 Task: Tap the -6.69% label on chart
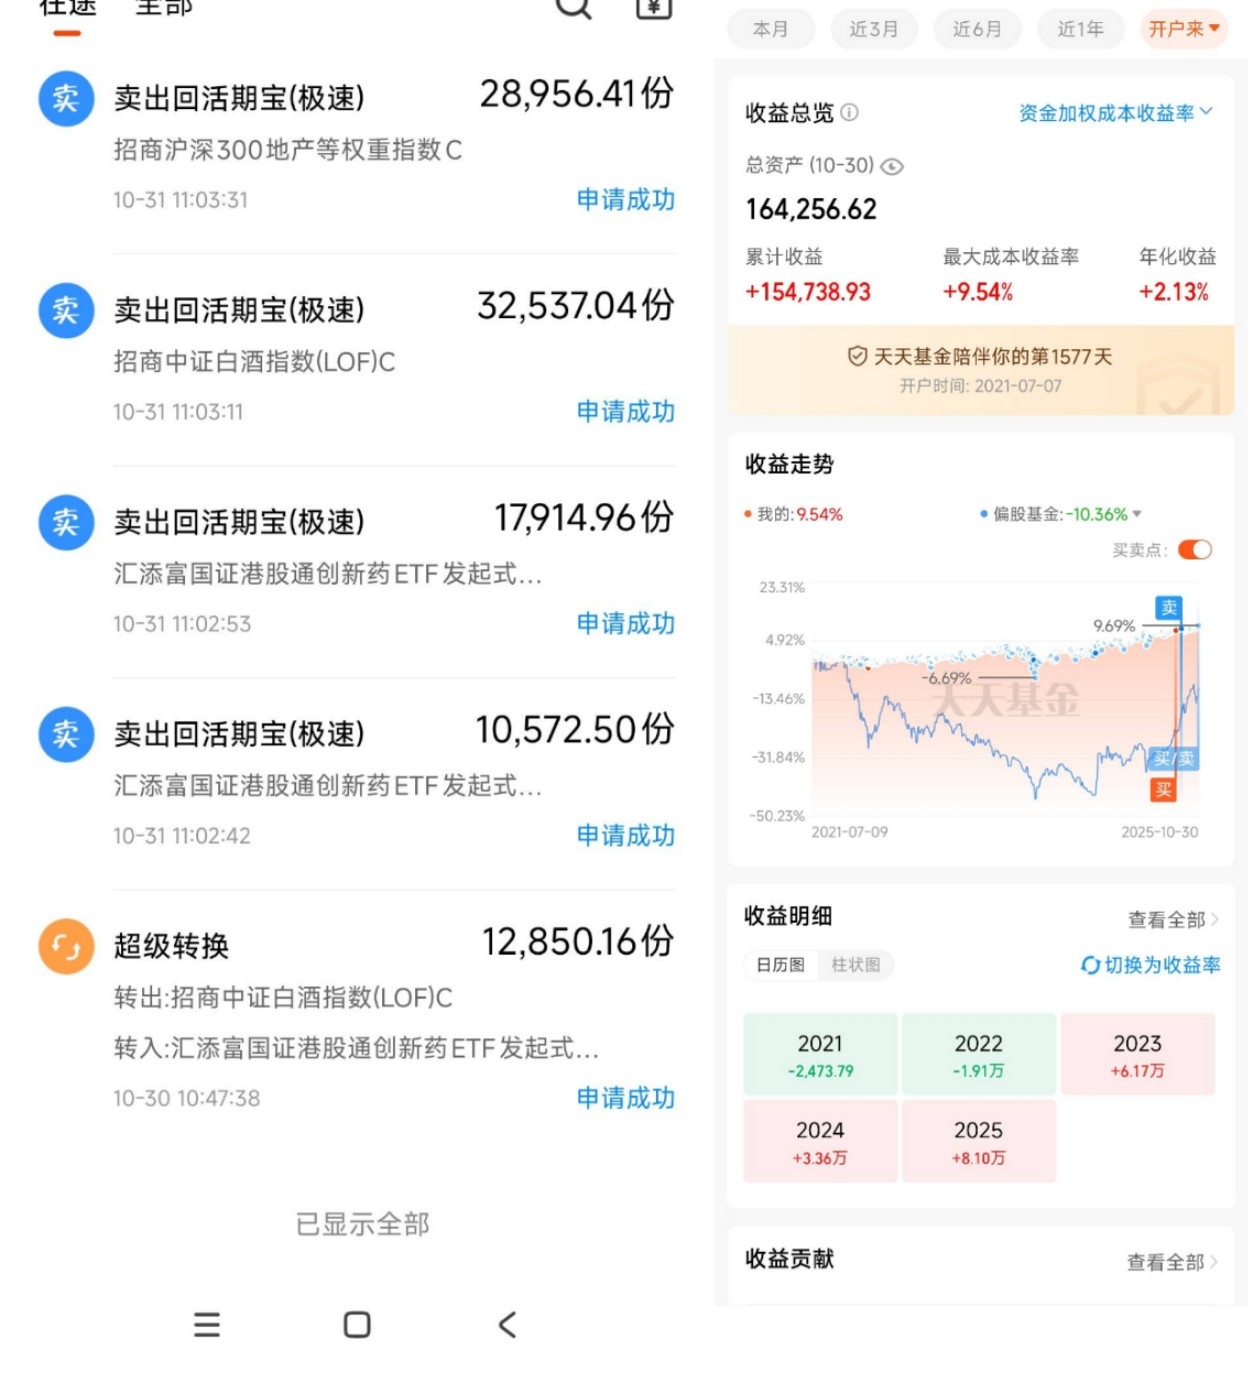pyautogui.click(x=946, y=678)
